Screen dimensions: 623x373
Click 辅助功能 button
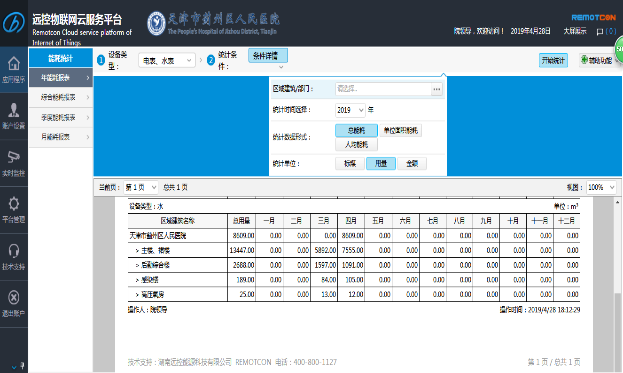click(598, 60)
